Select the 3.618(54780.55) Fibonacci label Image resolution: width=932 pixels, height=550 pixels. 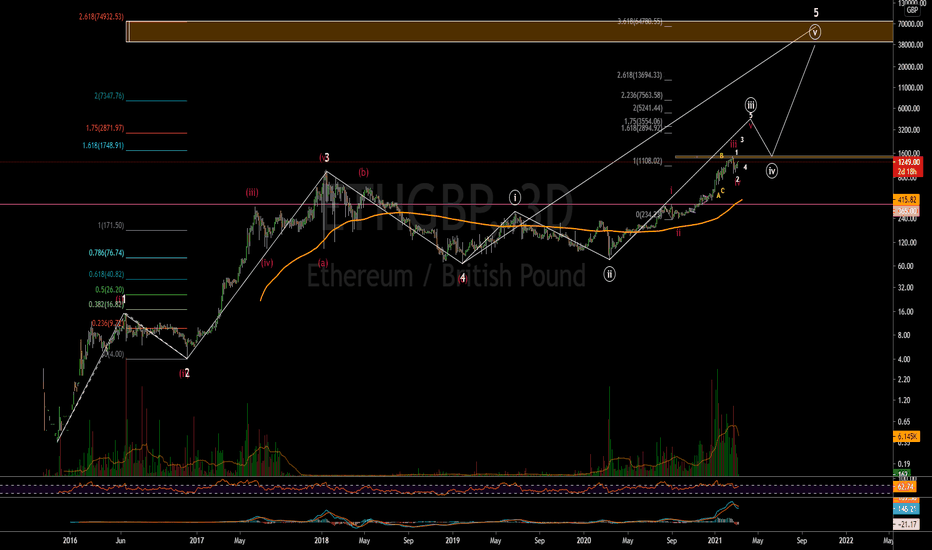(640, 21)
